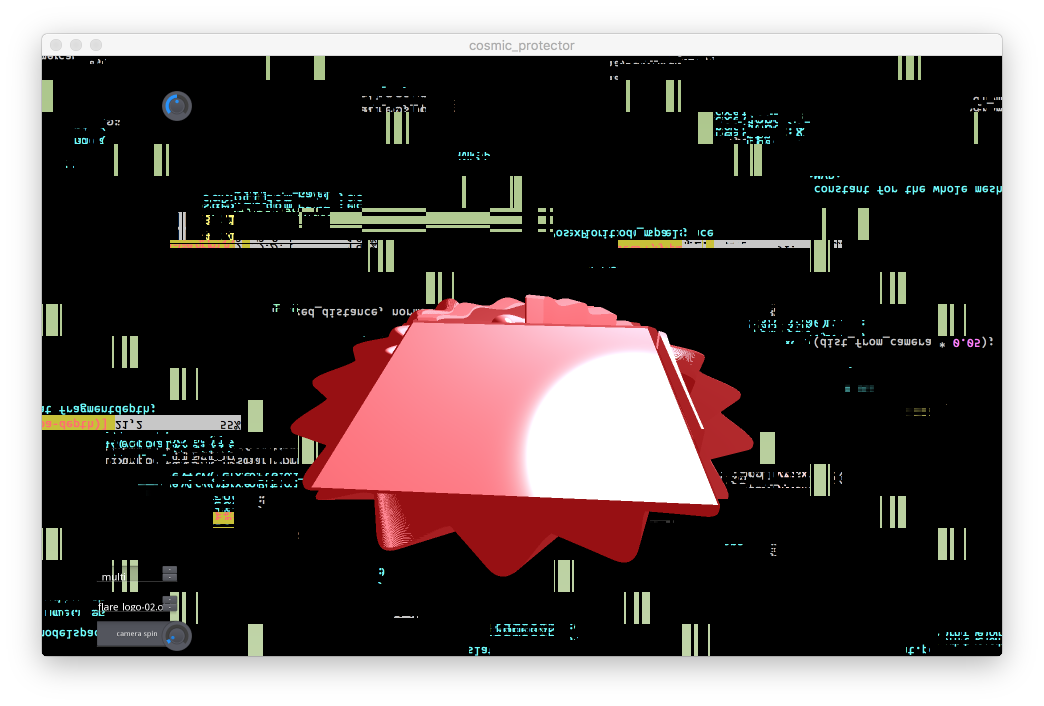This screenshot has width=1044, height=706.
Task: Zoom the cosmic_protector window to full size
Action: pyautogui.click(x=96, y=45)
